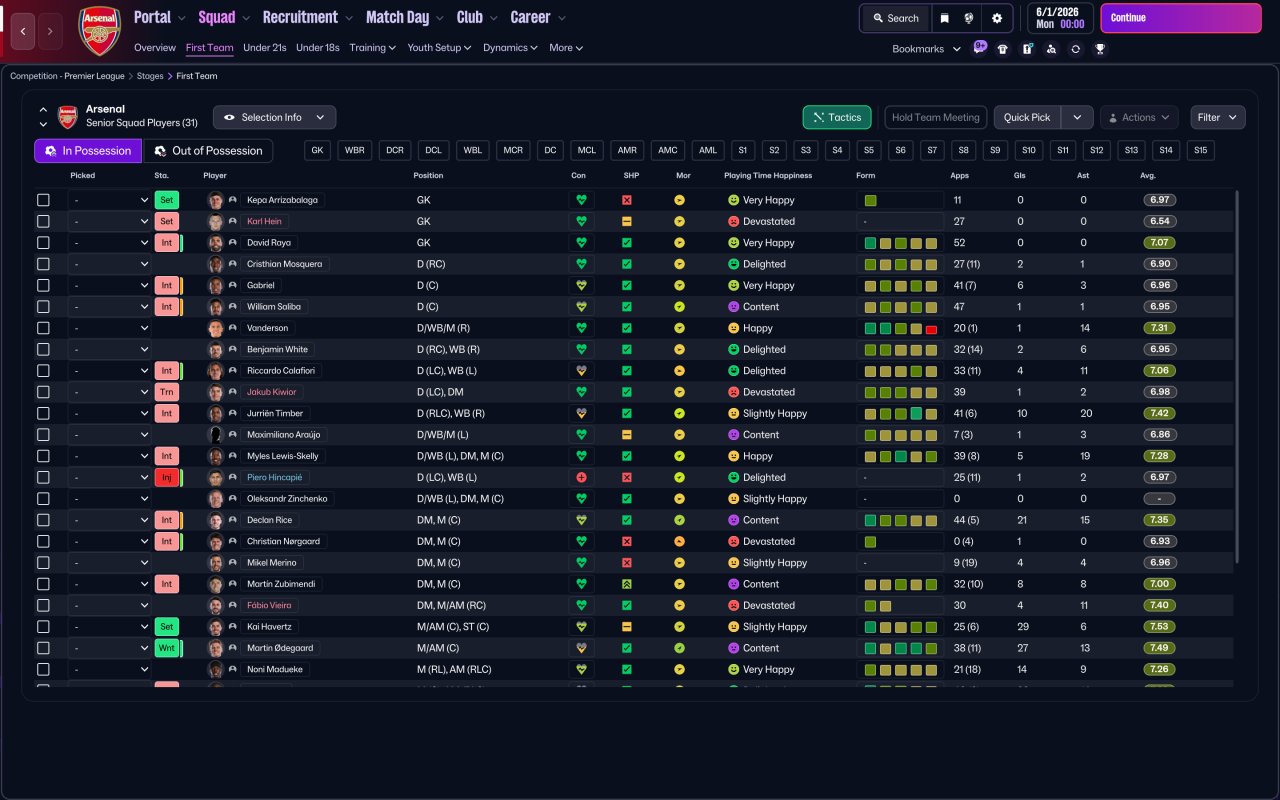The width and height of the screenshot is (1280, 800).
Task: Tick the checkbox for Mikel Merino
Action: (x=43, y=563)
